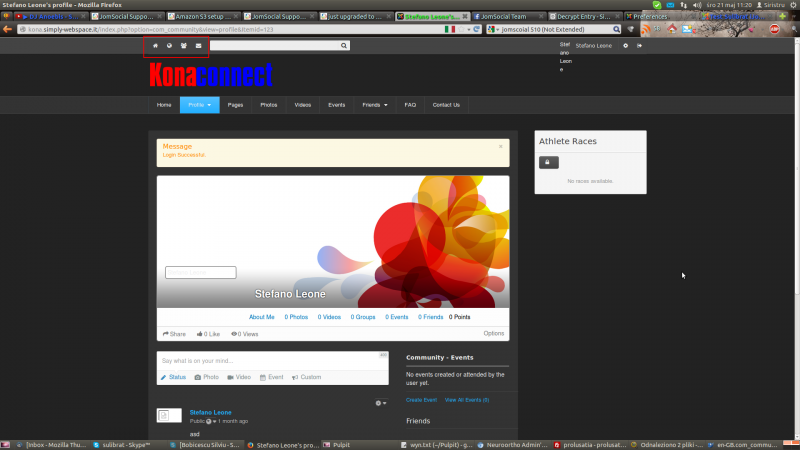This screenshot has height=450, width=800.
Task: Open the activity stream gear dropdown
Action: point(381,403)
